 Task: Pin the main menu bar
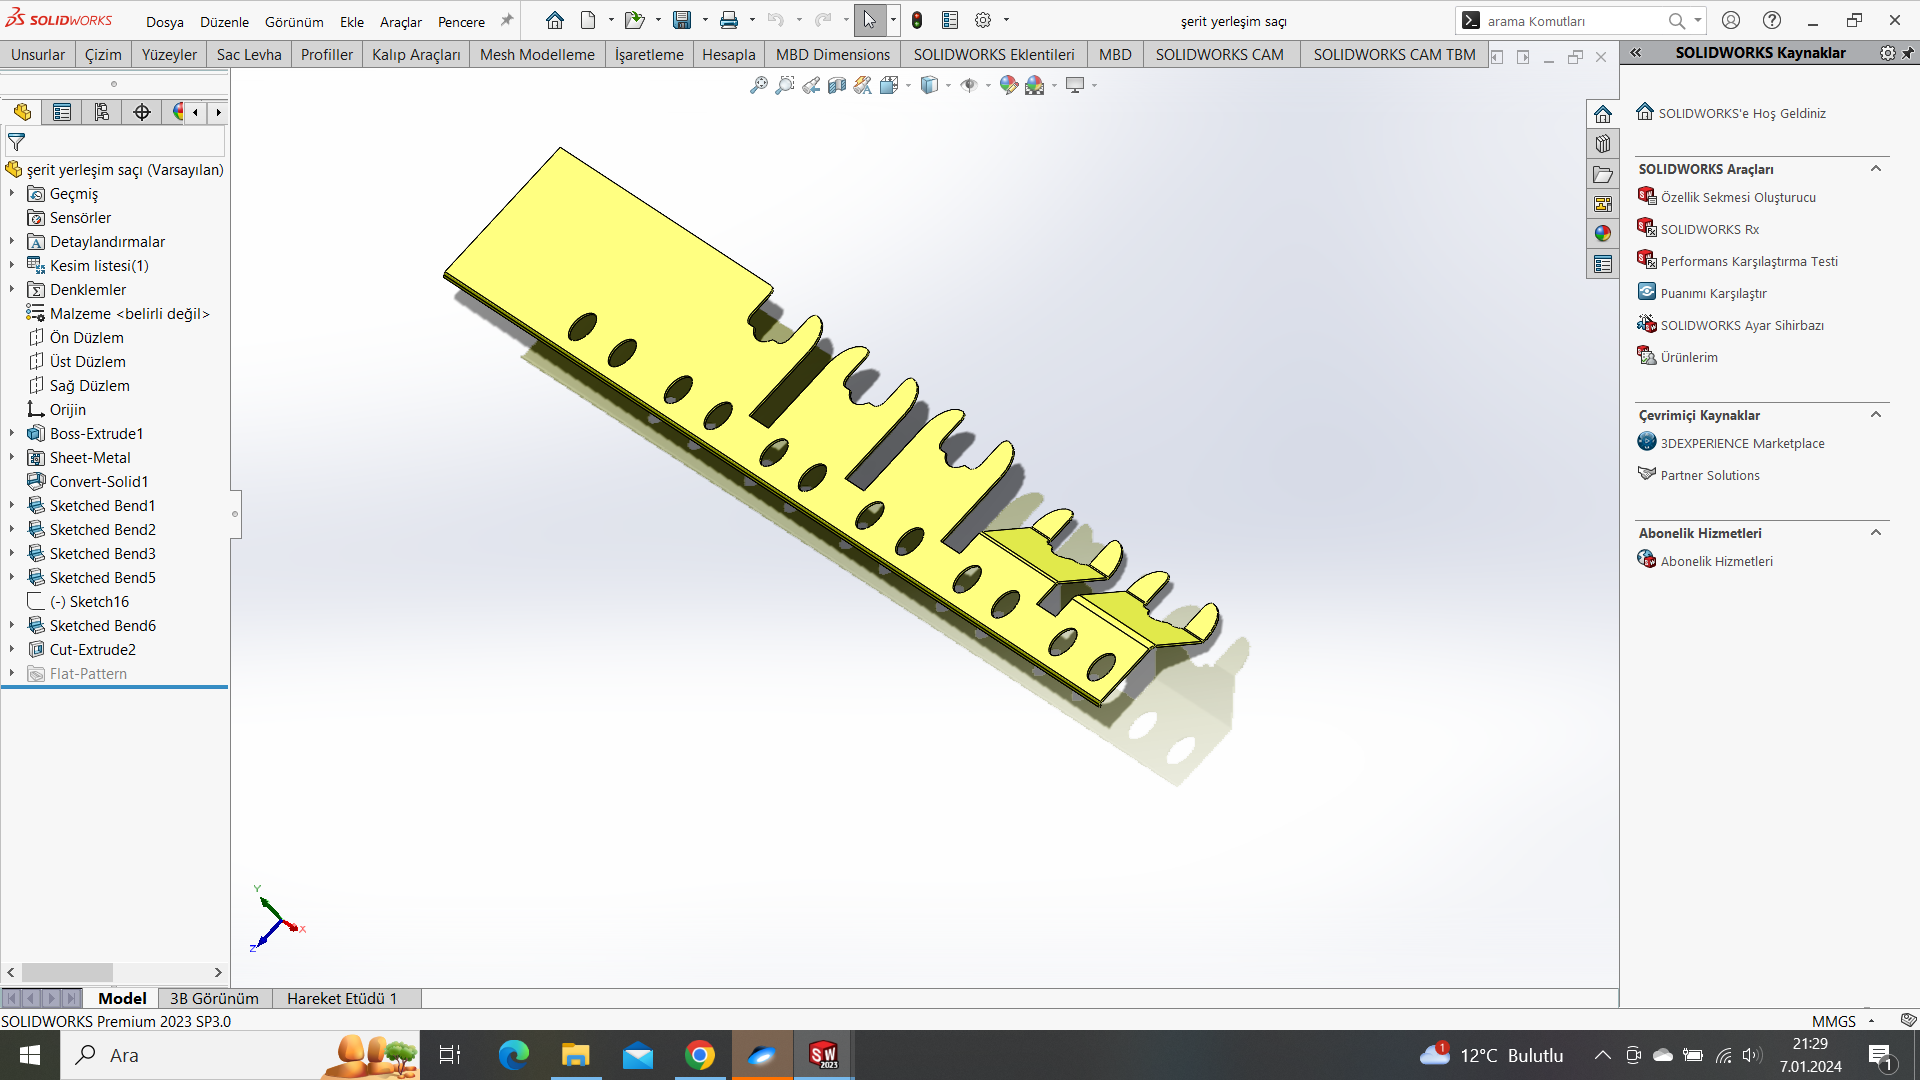pyautogui.click(x=507, y=20)
